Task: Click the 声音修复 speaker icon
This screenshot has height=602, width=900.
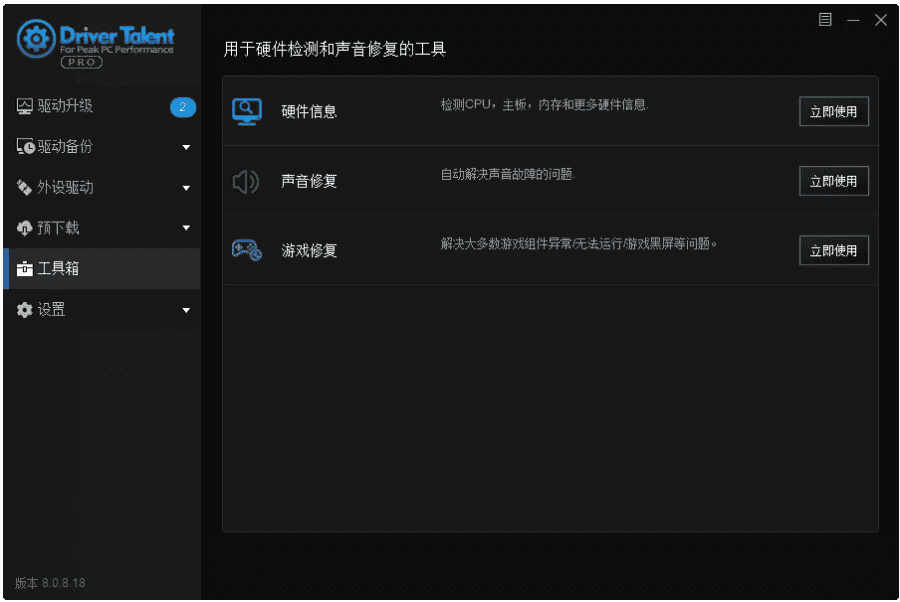Action: (243, 181)
